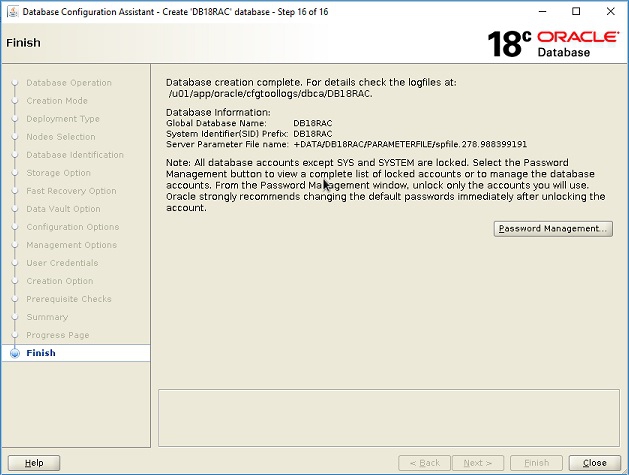
Task: Select the Database Operation step
Action: click(69, 83)
